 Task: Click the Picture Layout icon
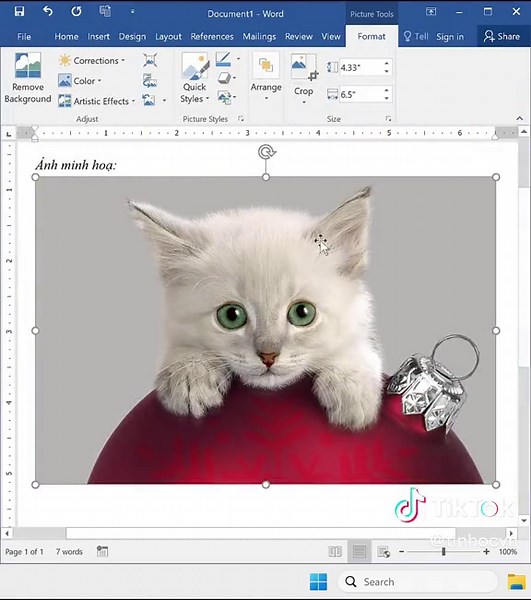coord(226,97)
